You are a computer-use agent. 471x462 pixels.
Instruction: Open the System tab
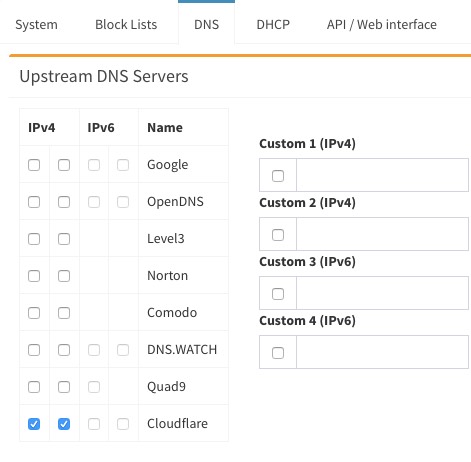pyautogui.click(x=36, y=25)
